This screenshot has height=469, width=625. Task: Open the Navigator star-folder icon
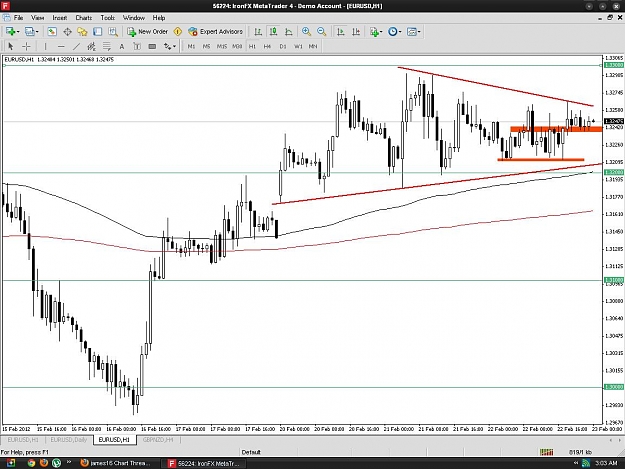tap(82, 31)
